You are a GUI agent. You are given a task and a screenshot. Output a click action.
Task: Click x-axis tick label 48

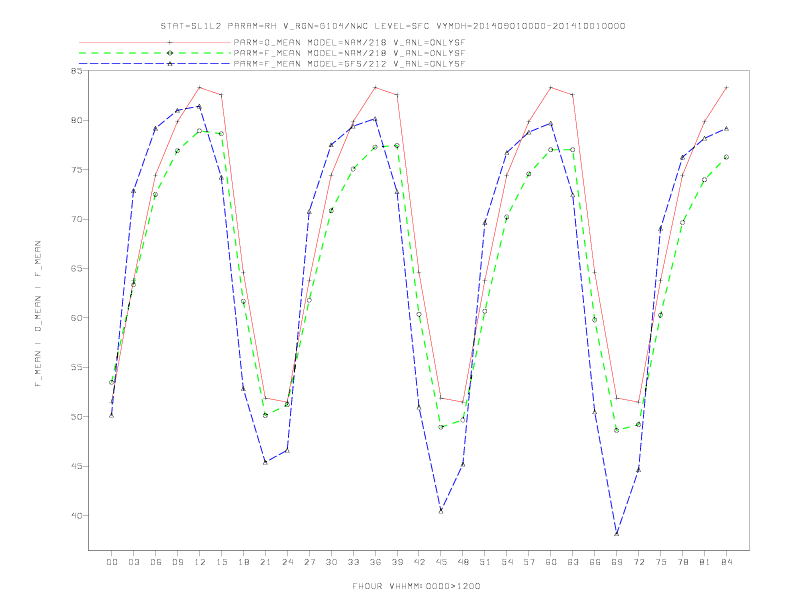pyautogui.click(x=463, y=562)
